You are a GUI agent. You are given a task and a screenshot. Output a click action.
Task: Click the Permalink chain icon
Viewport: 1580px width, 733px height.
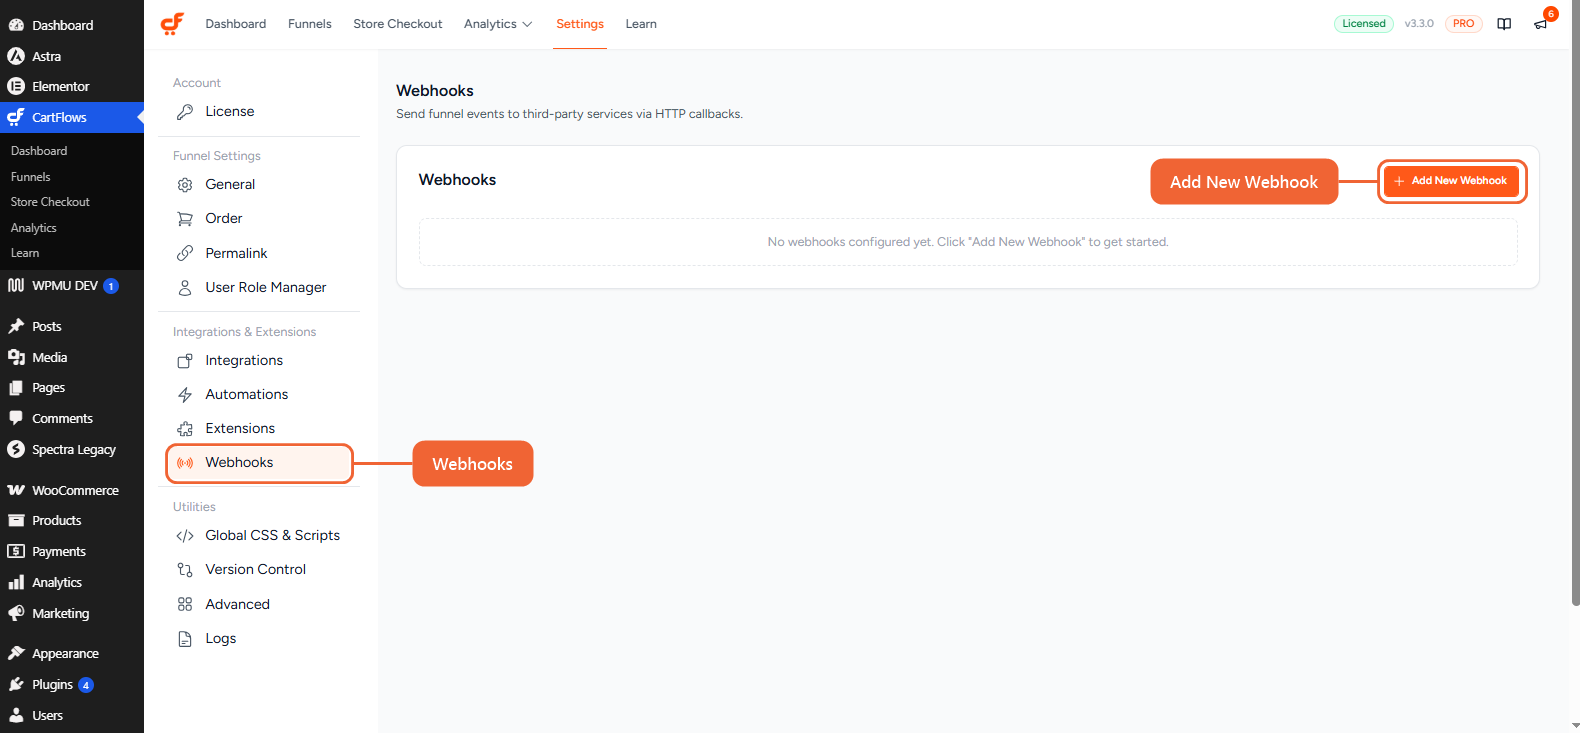point(185,254)
